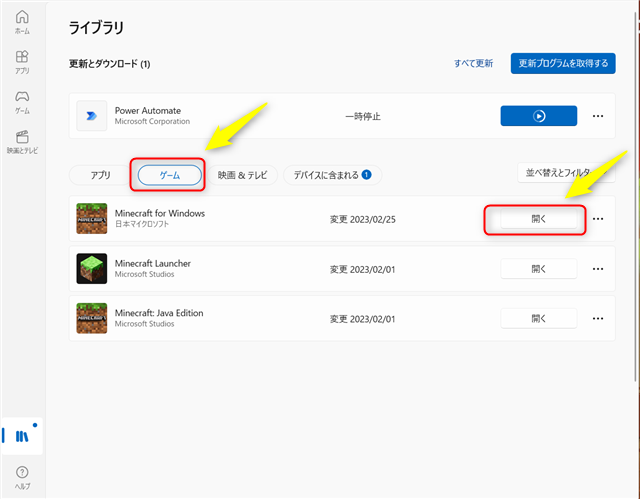Select the アプリ filter tab
Image resolution: width=640 pixels, height=499 pixels.
pyautogui.click(x=100, y=175)
